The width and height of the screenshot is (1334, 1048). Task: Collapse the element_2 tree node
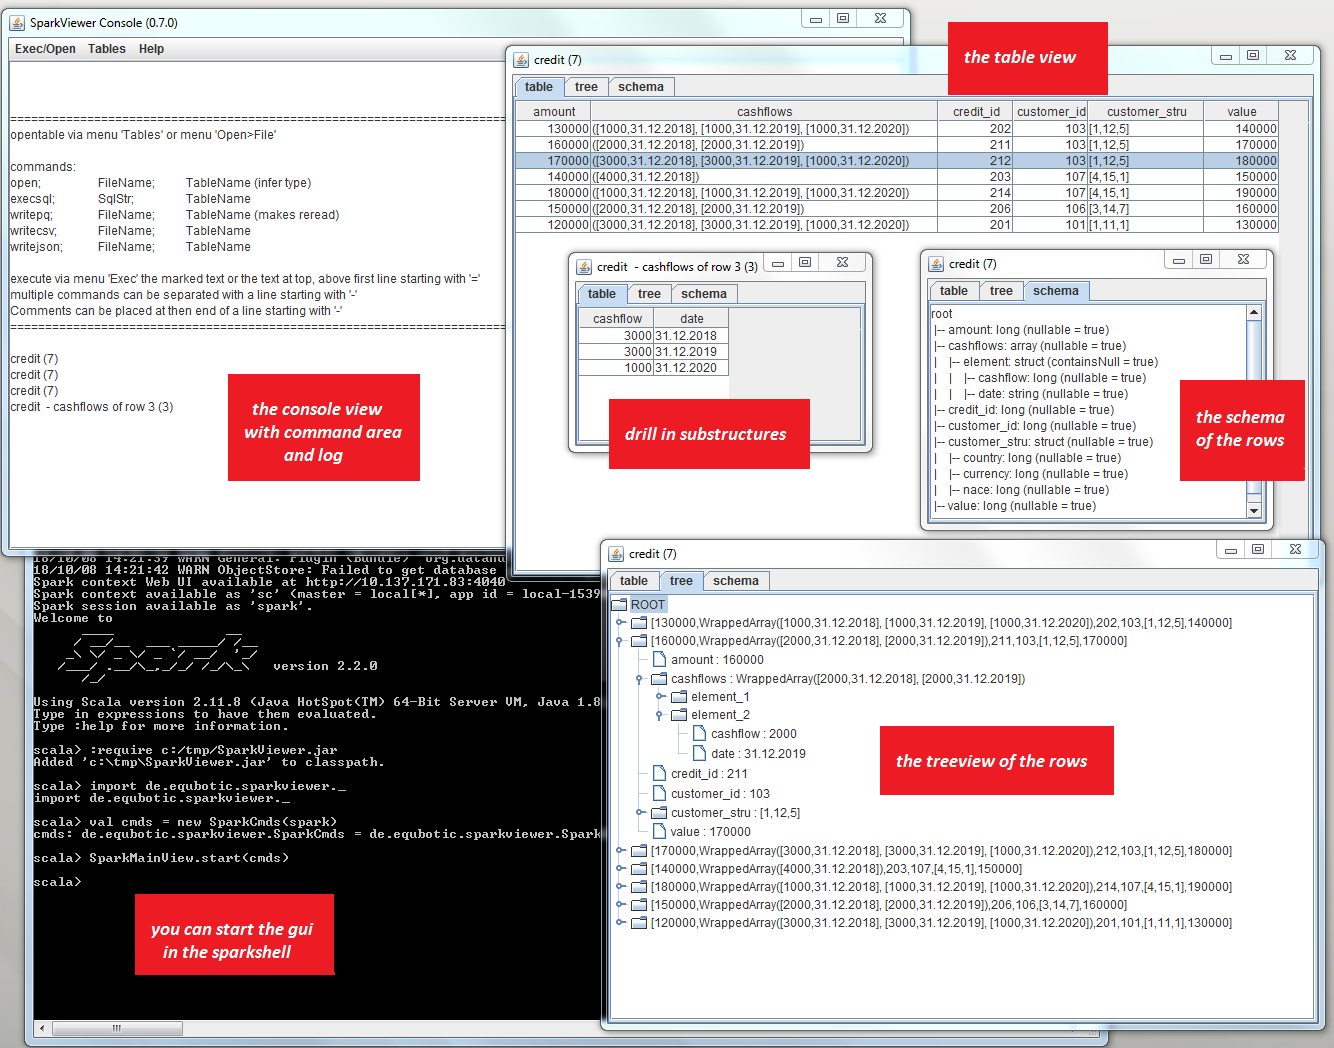pyautogui.click(x=660, y=715)
